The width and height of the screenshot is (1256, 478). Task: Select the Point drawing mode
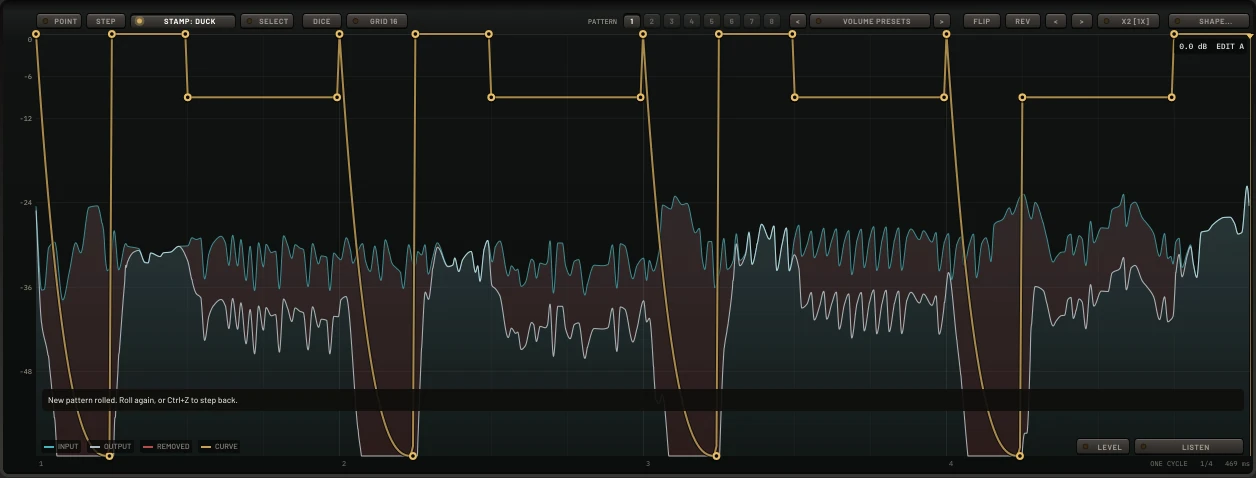pyautogui.click(x=59, y=21)
